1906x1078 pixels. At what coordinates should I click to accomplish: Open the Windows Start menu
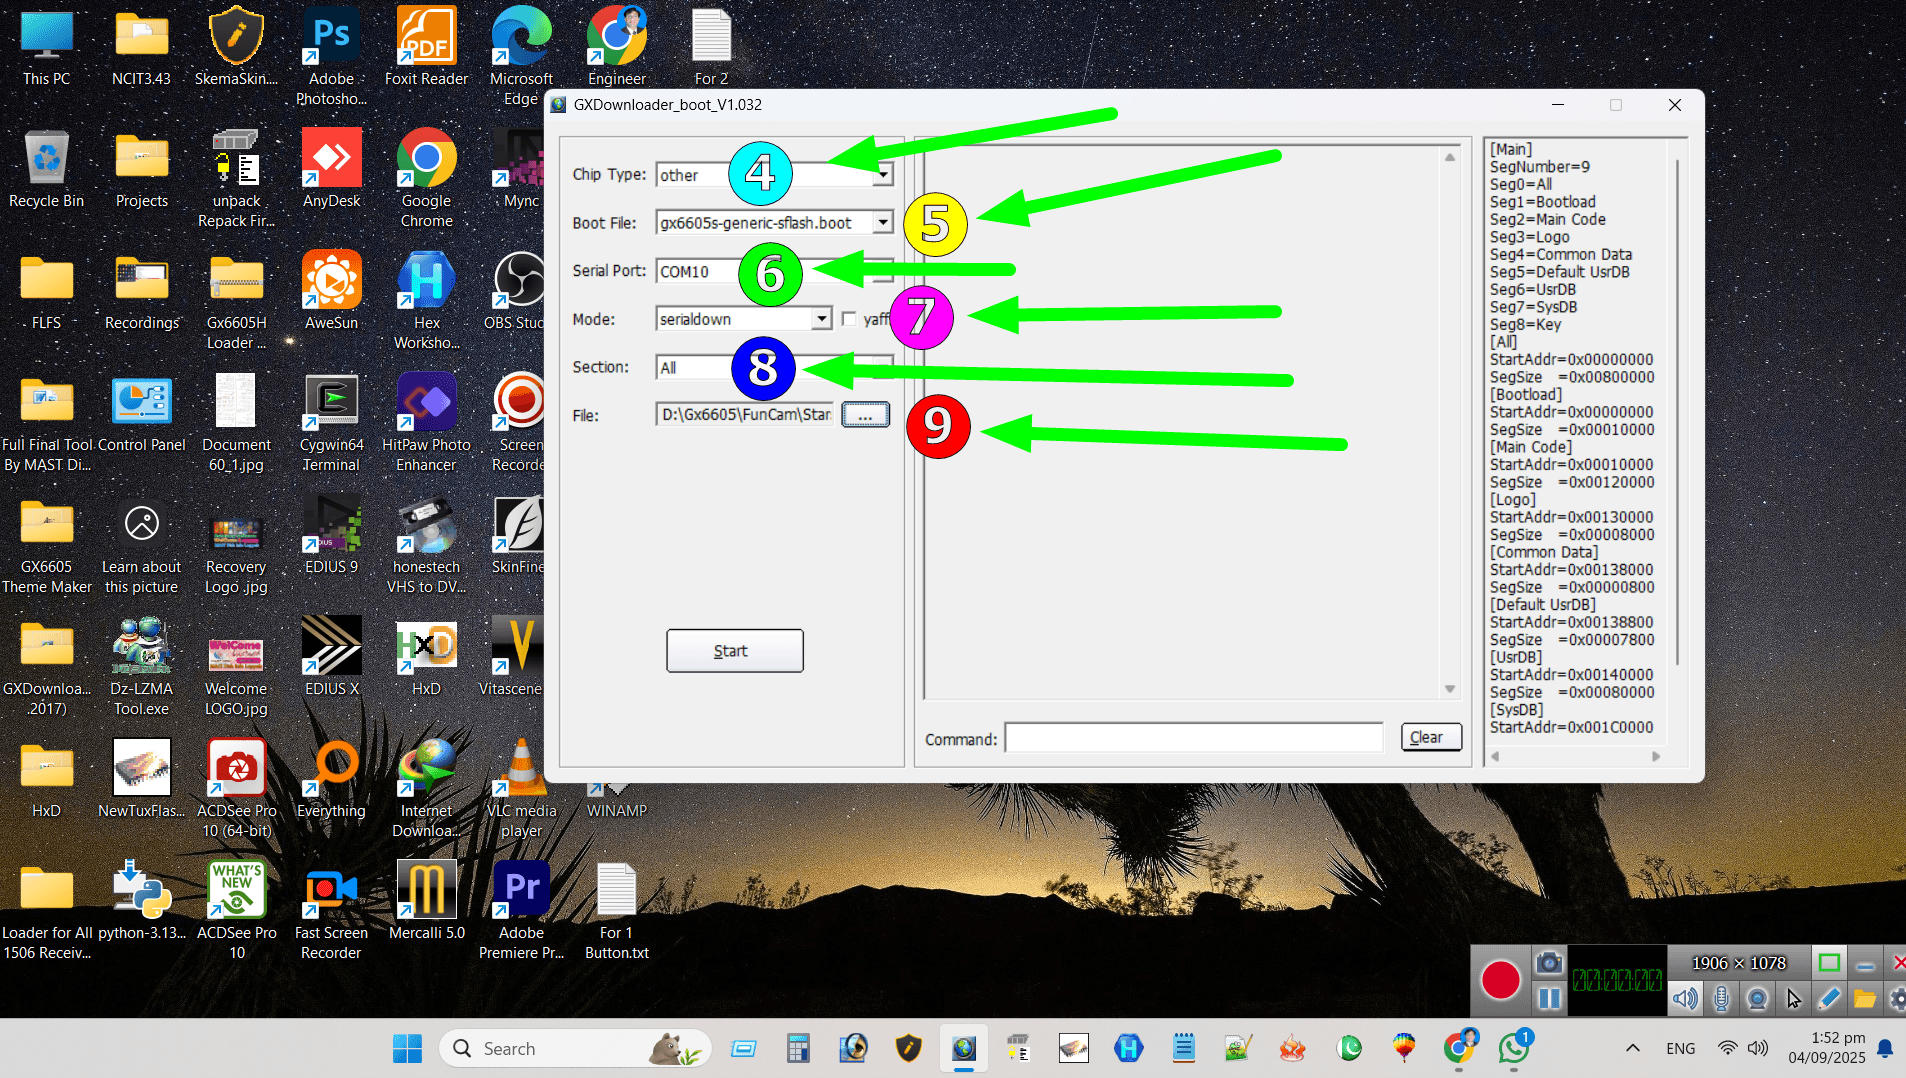point(406,1047)
